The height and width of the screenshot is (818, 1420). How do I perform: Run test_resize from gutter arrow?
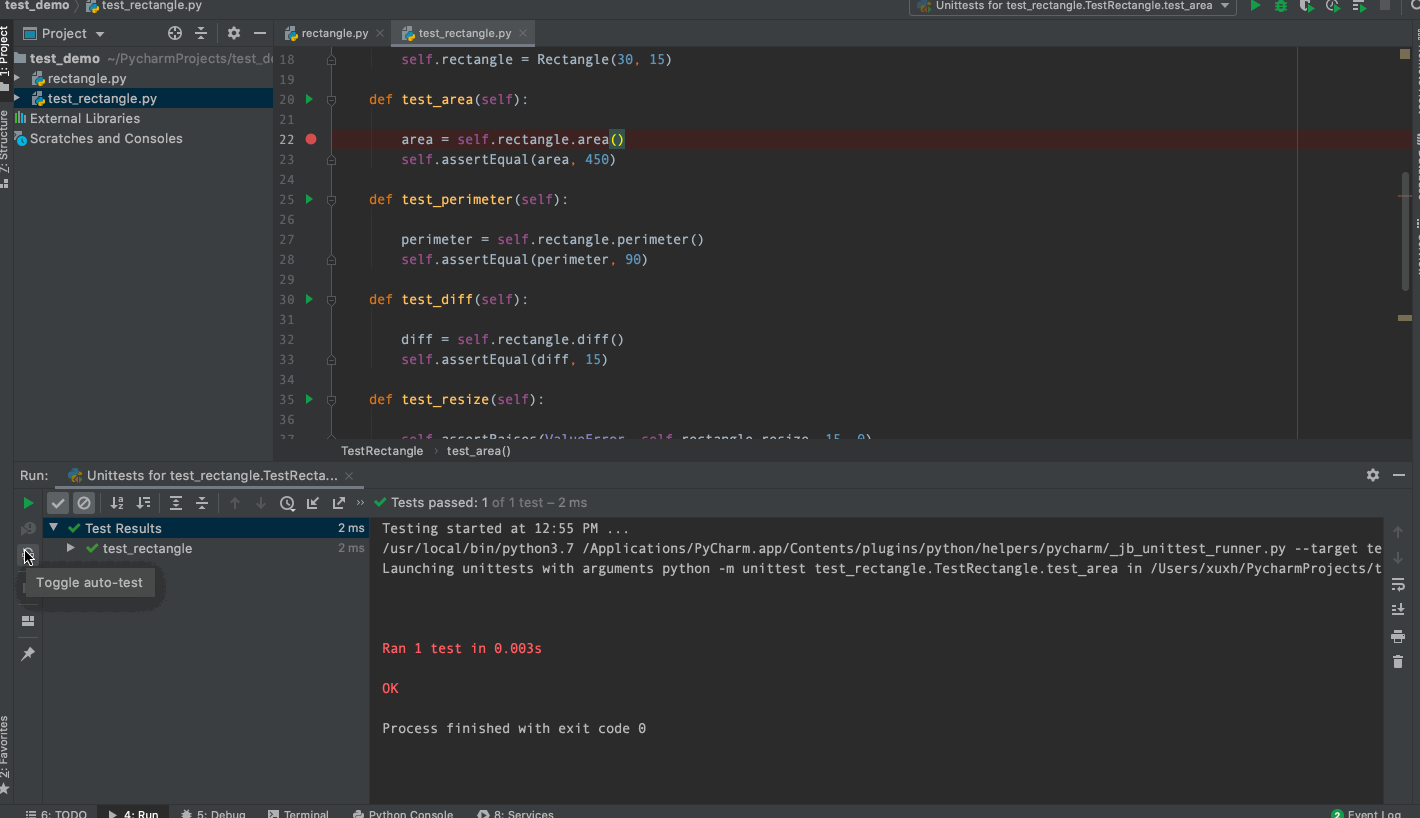(309, 399)
